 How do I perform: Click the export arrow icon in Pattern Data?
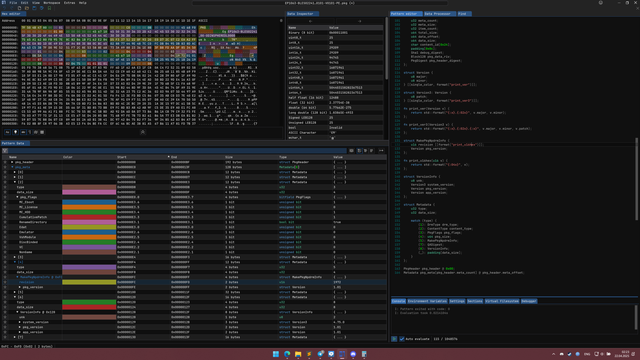pos(381,151)
